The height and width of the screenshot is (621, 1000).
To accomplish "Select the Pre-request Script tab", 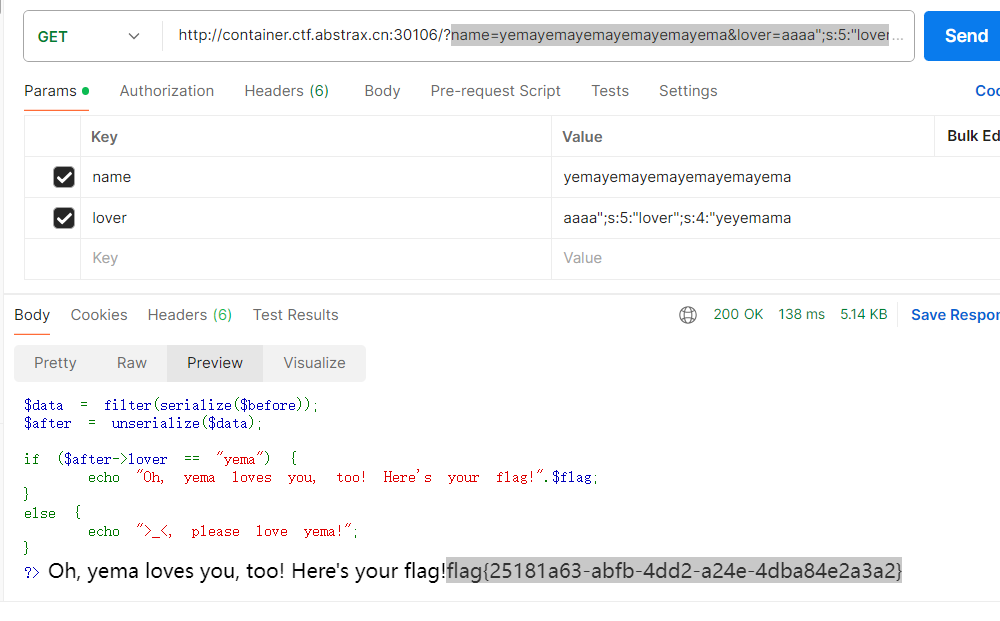I will 495,91.
